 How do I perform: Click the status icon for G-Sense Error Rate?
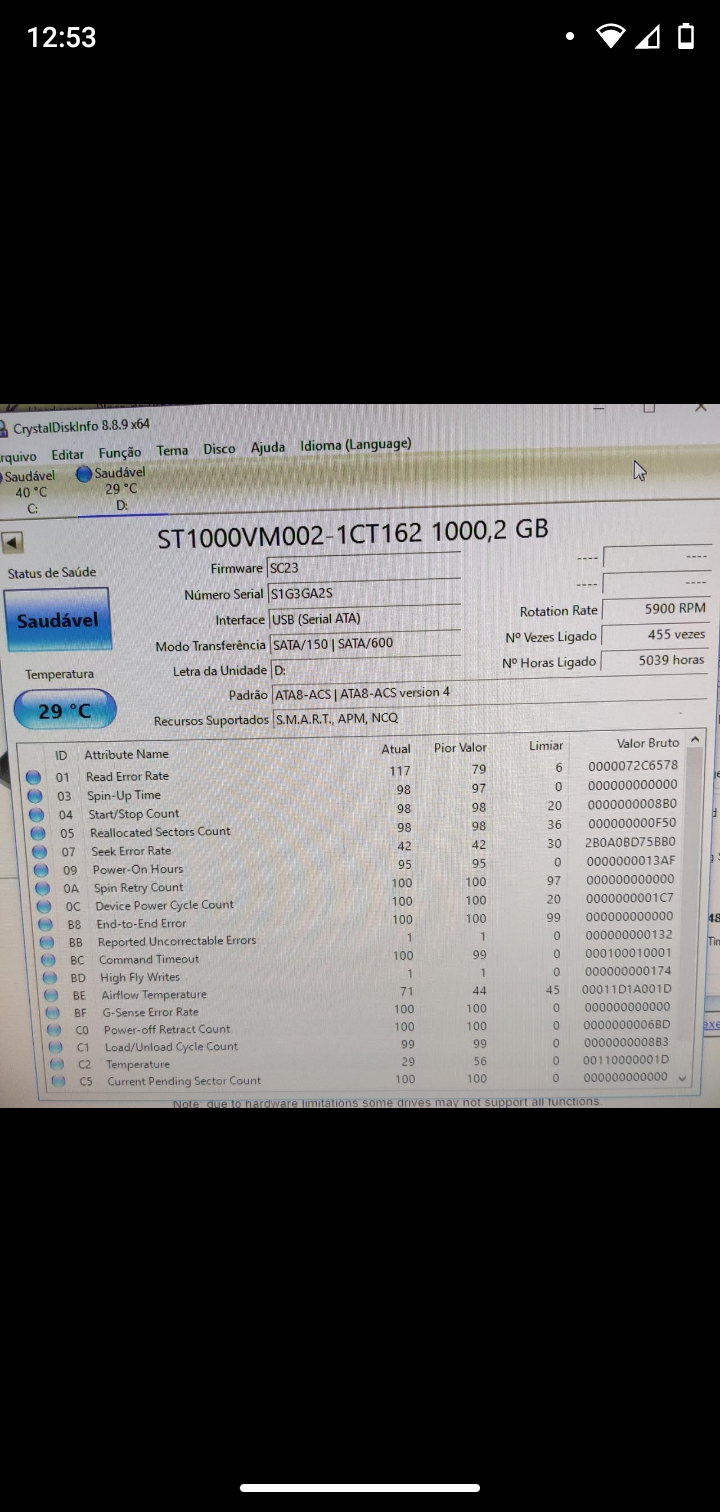point(55,1013)
